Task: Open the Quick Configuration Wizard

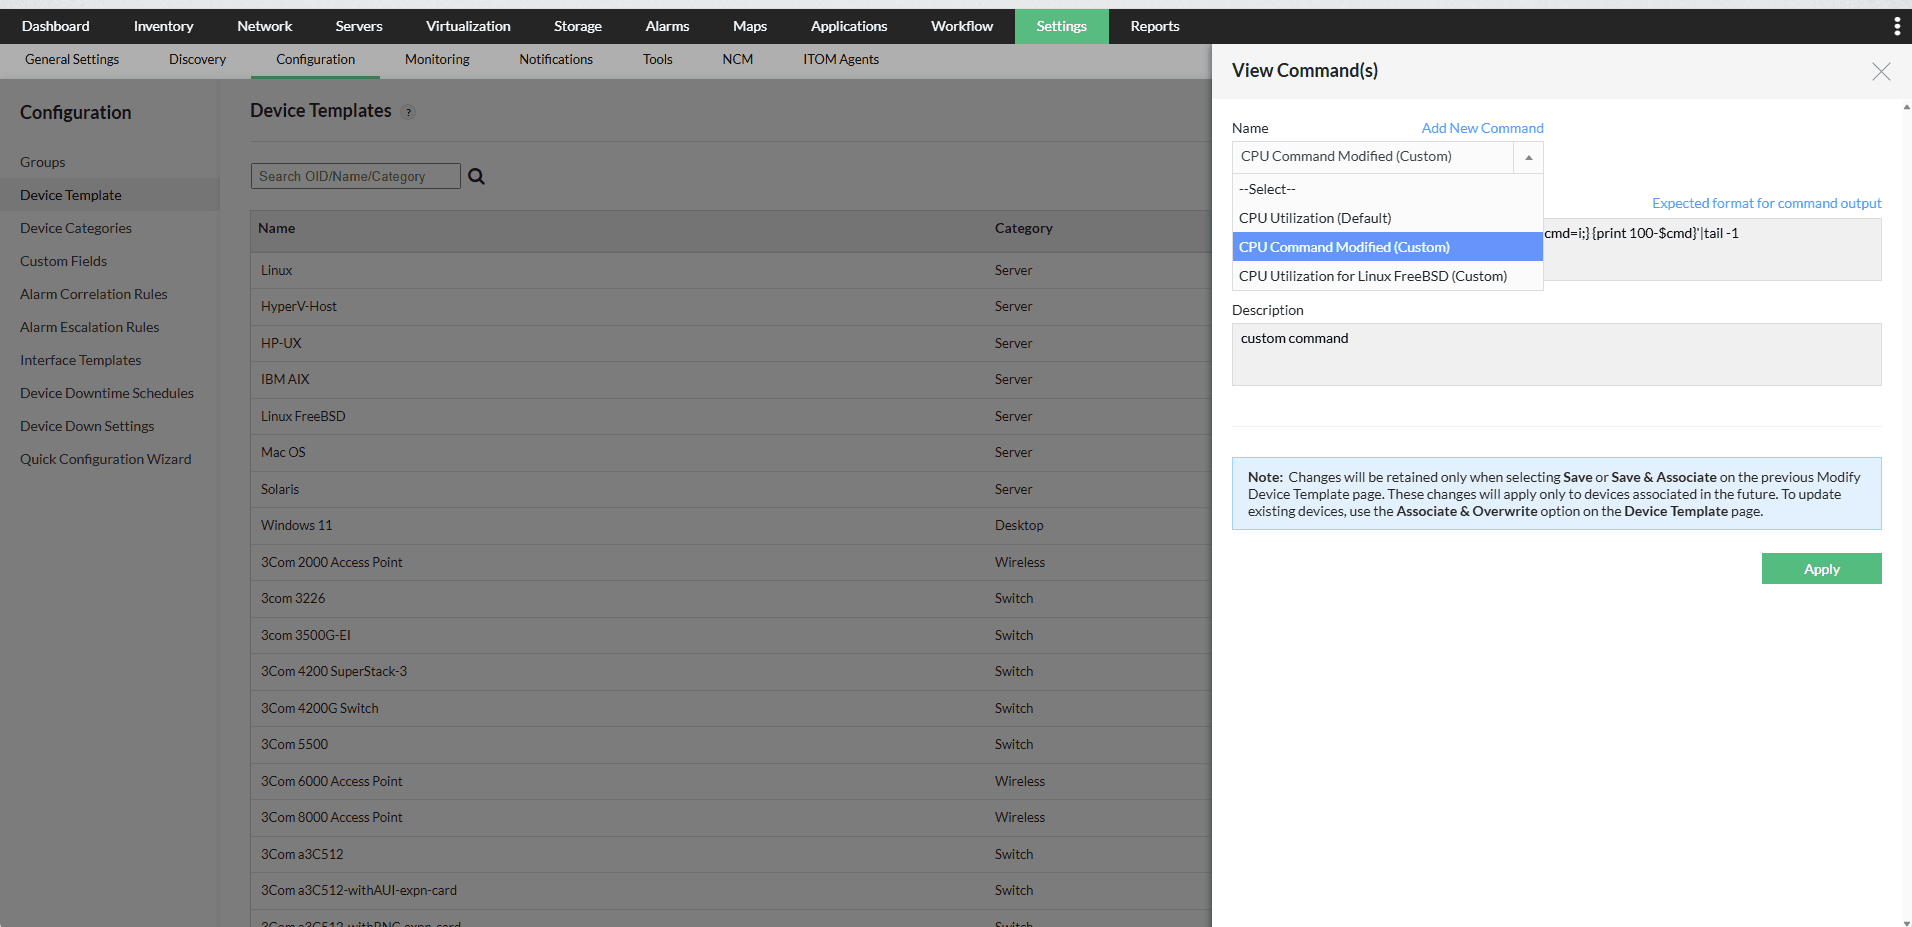Action: [105, 458]
